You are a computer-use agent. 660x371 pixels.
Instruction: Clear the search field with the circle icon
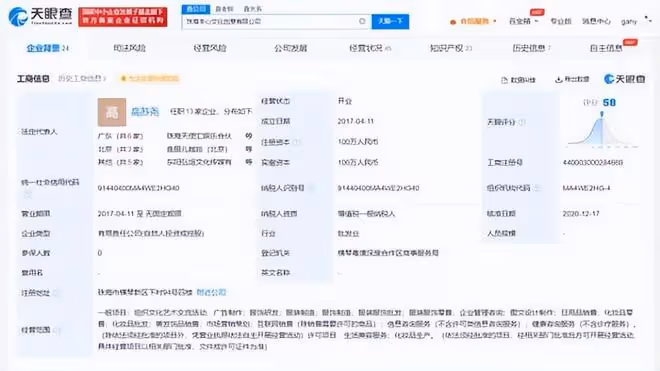(x=362, y=21)
